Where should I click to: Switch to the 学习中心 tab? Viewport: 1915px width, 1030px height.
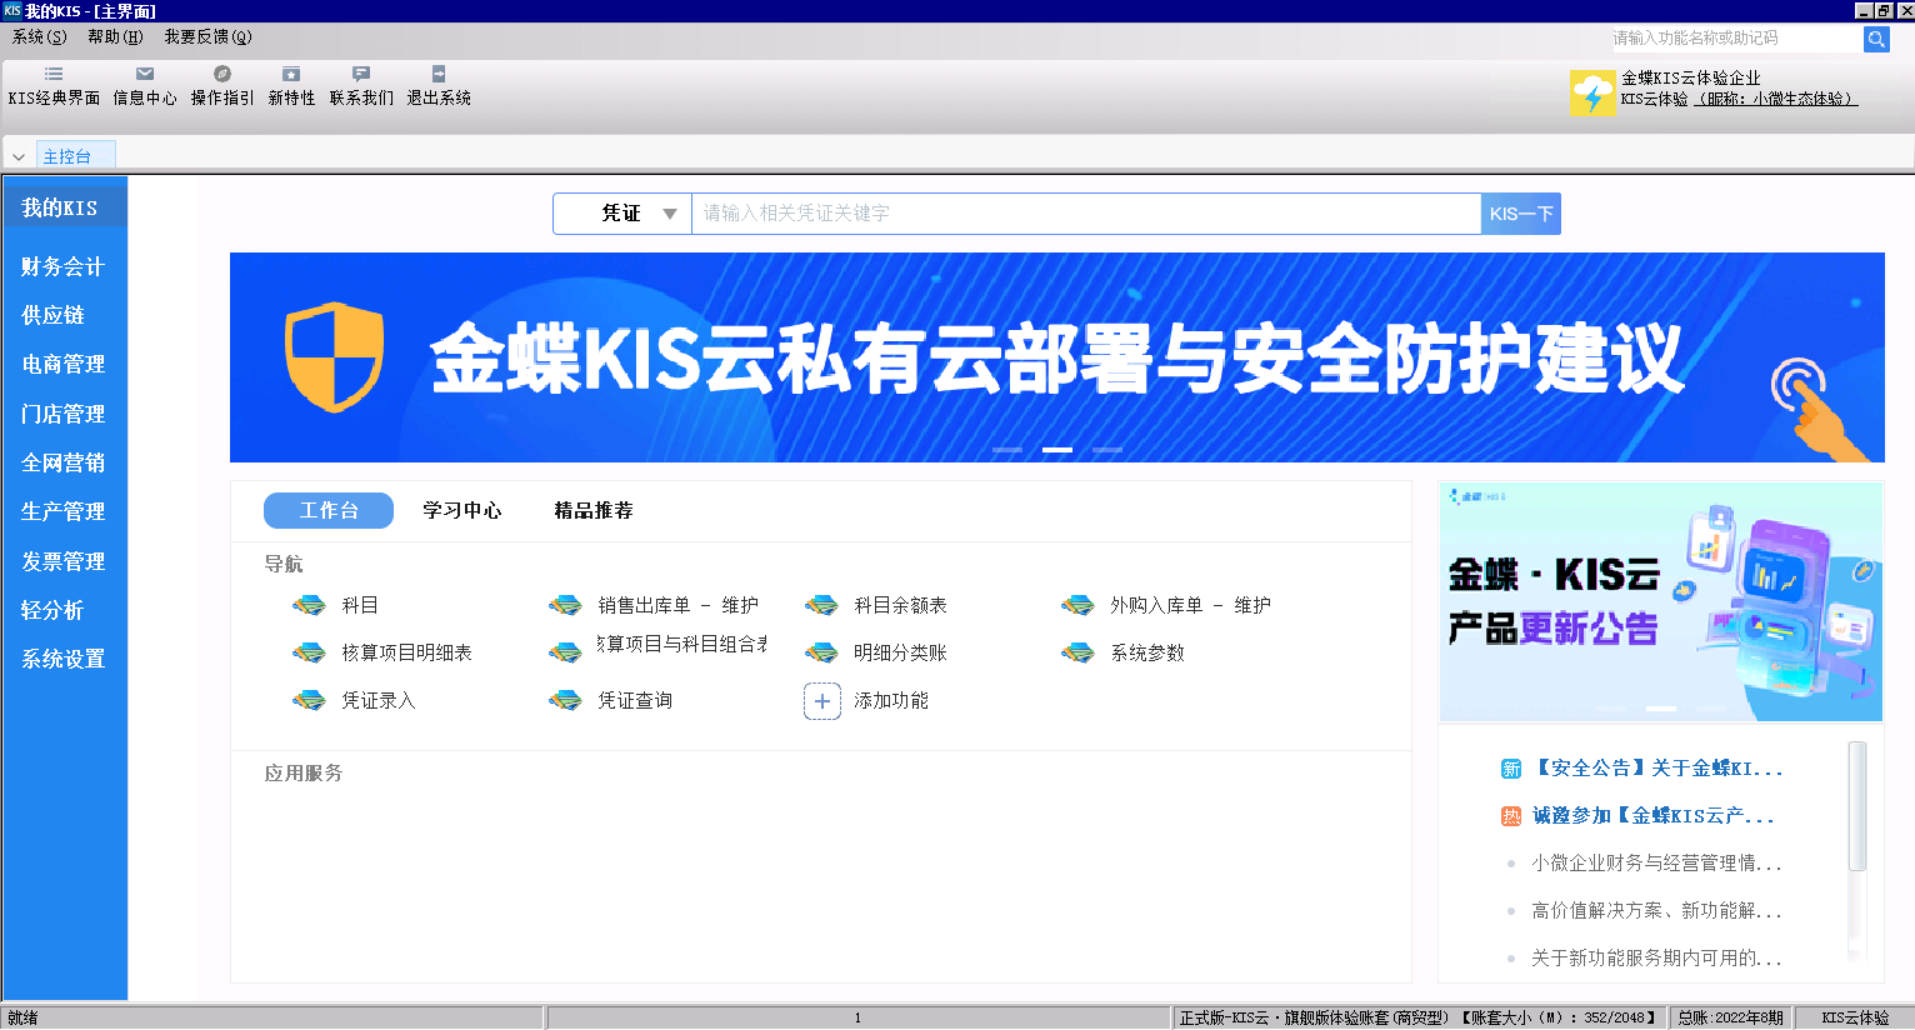coord(462,510)
